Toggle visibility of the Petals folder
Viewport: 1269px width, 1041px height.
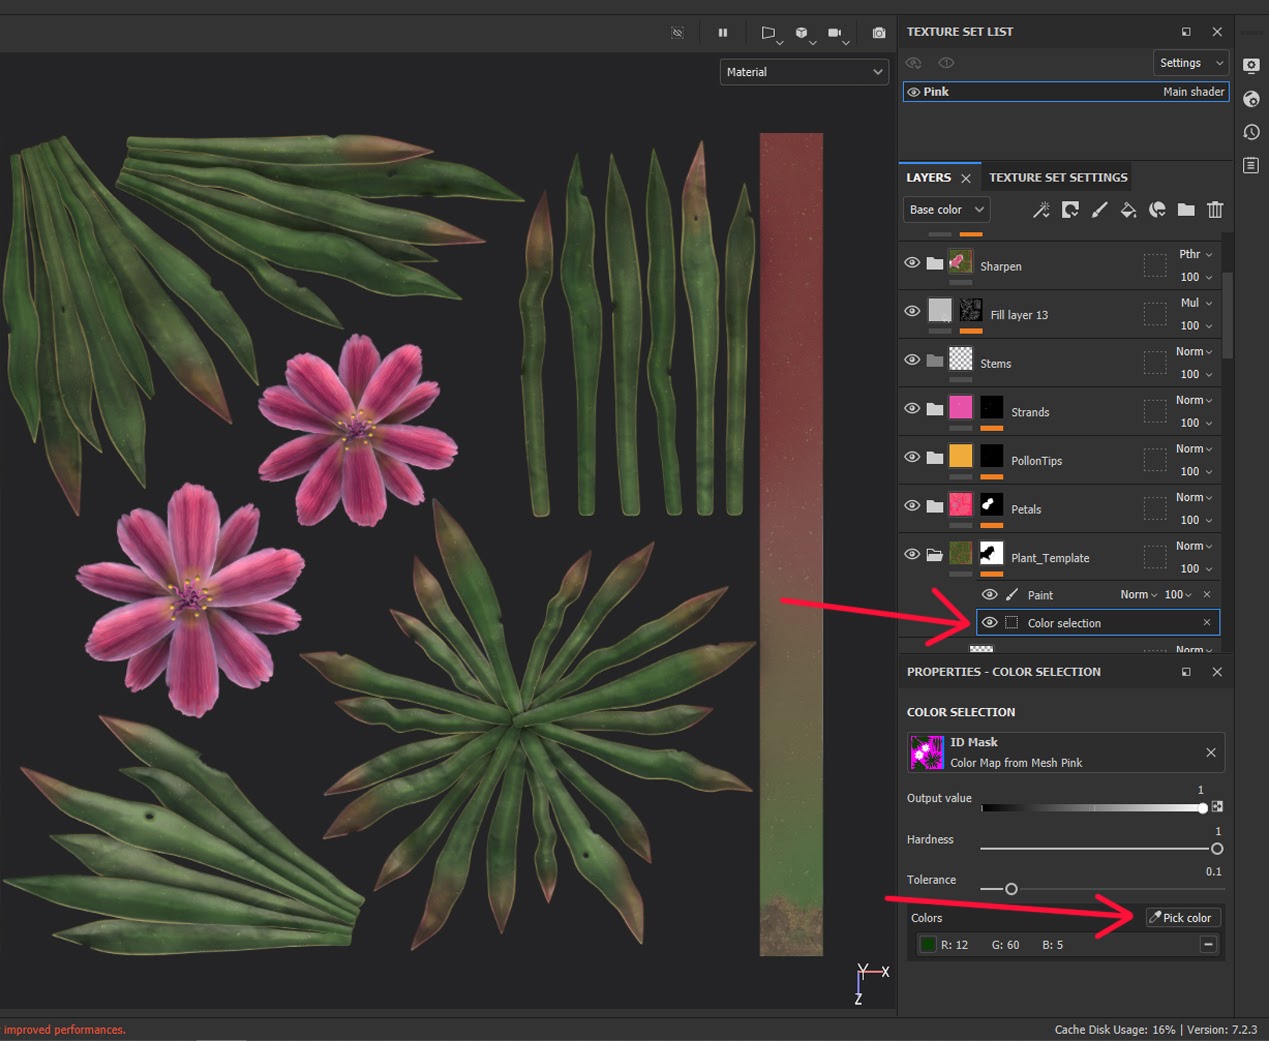coord(912,506)
